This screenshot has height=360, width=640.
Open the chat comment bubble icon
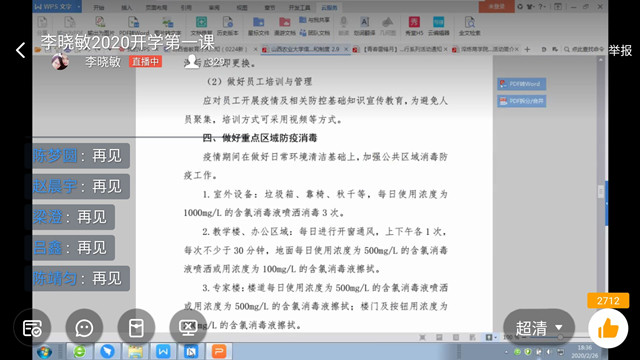point(84,328)
